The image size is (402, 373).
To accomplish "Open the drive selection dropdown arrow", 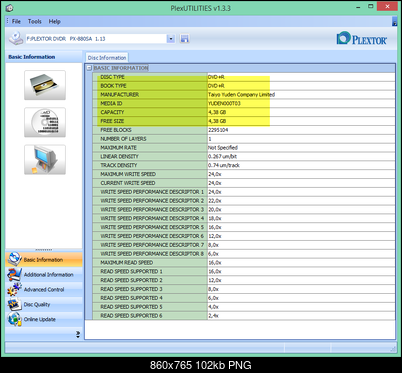I will click(x=171, y=39).
